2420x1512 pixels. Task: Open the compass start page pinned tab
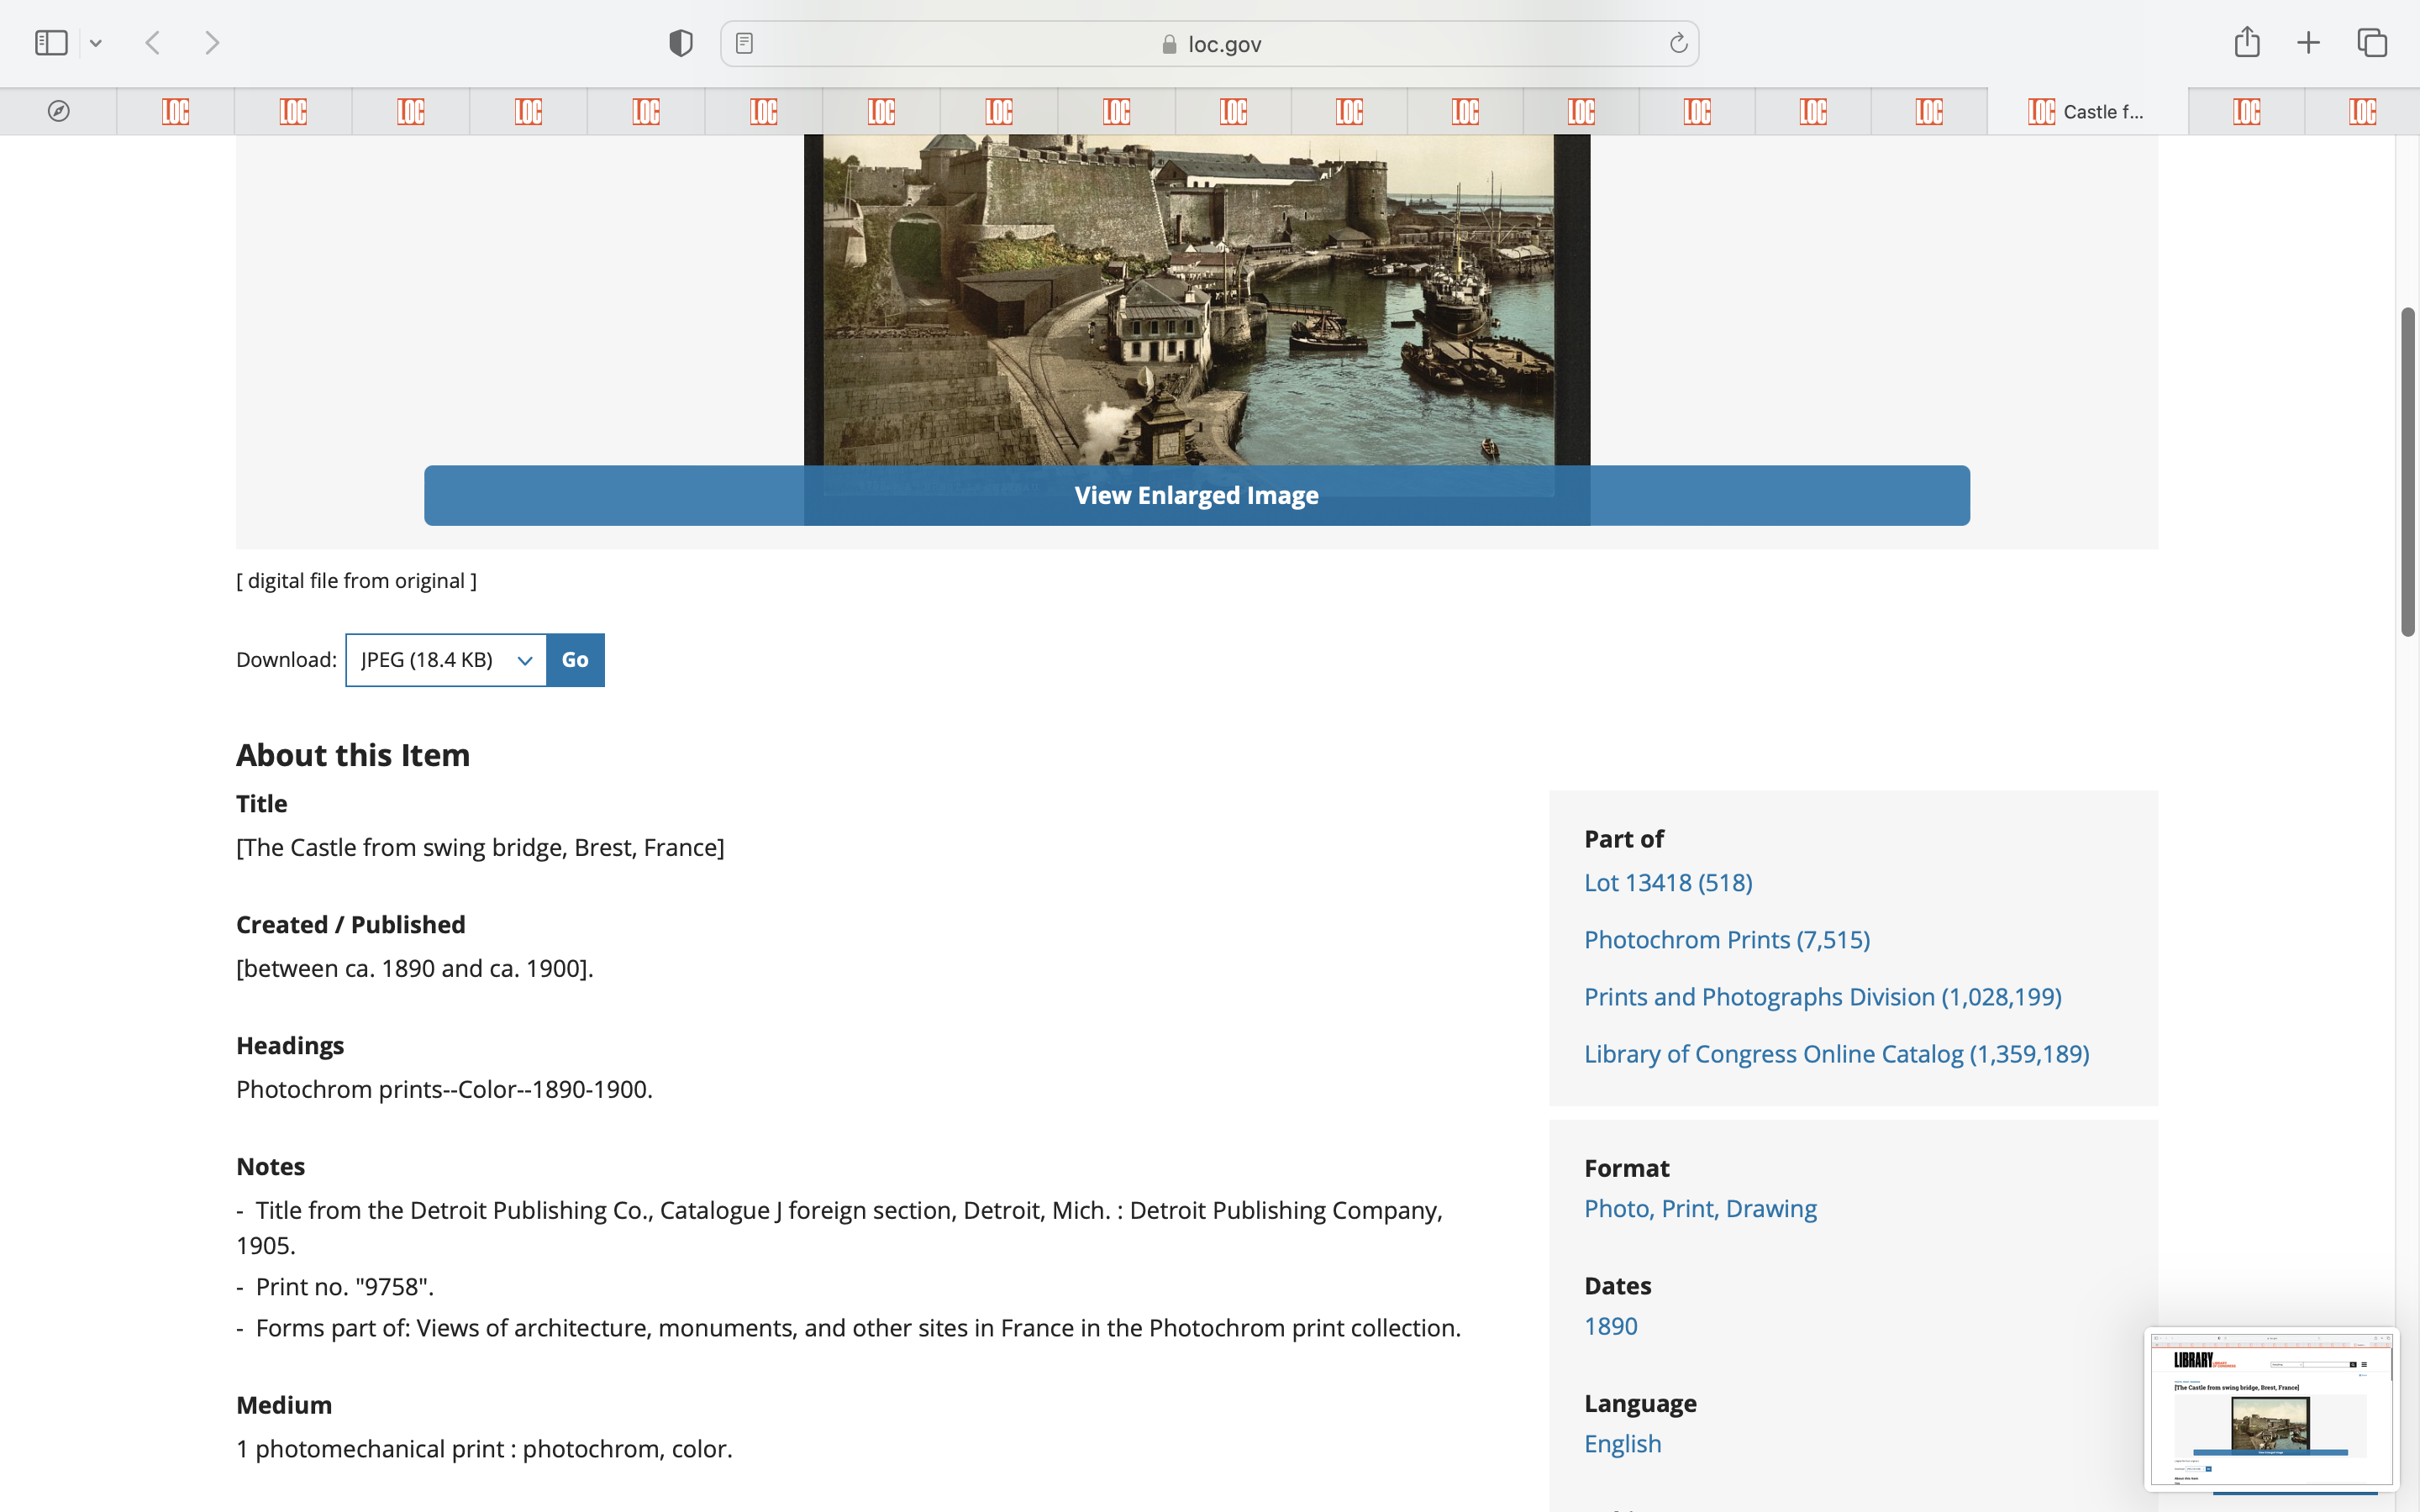59,111
